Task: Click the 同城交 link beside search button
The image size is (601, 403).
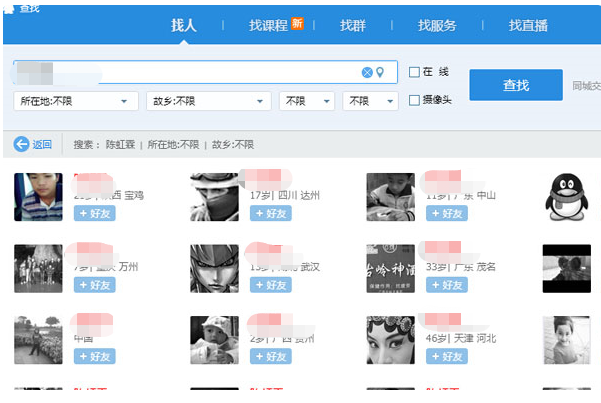Action: click(586, 86)
